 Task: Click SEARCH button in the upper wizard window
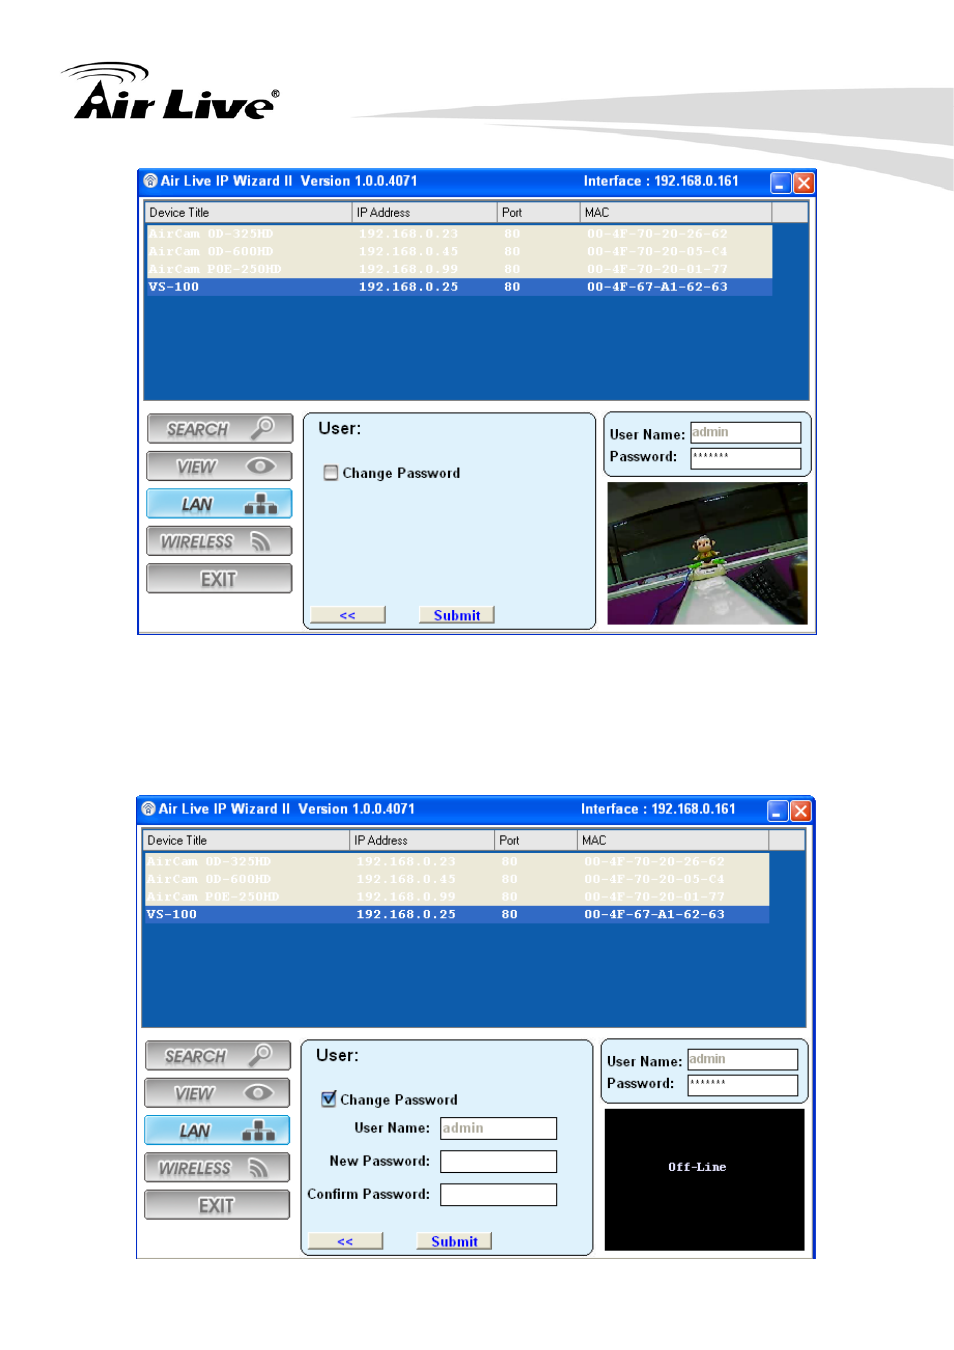click(220, 429)
